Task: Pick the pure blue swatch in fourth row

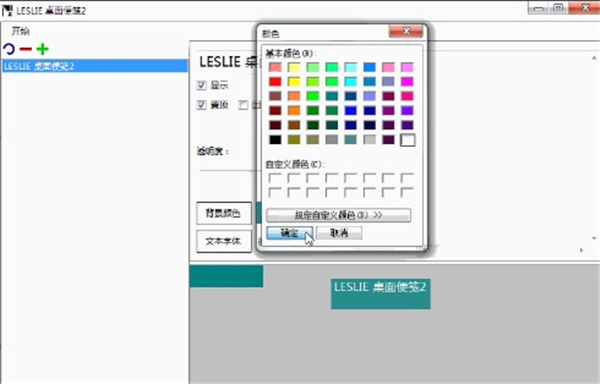Action: click(x=351, y=111)
